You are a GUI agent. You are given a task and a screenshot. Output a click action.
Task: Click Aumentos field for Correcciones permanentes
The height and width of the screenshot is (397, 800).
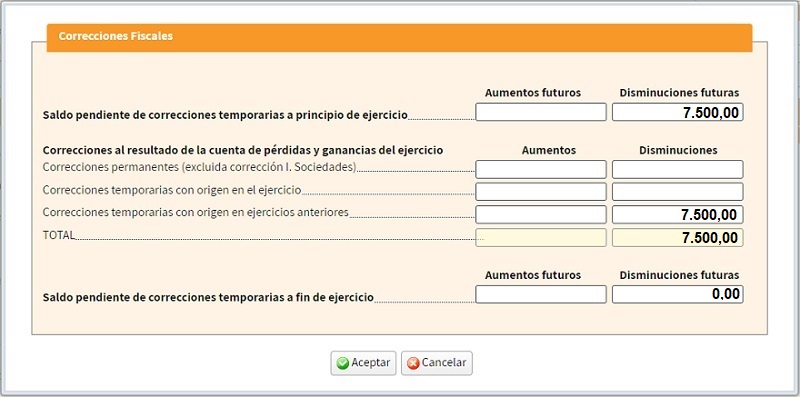541,169
